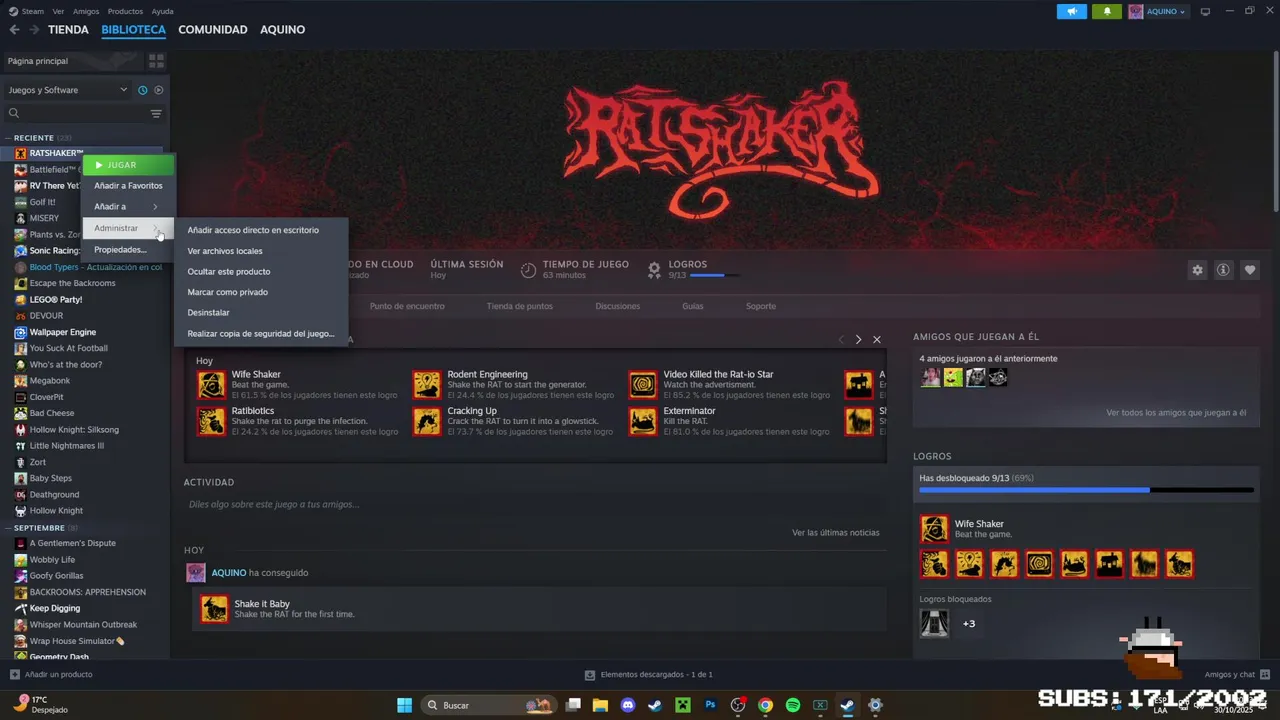The image size is (1280, 720).
Task: Select Wallpaper Engine in library list
Action: point(63,332)
